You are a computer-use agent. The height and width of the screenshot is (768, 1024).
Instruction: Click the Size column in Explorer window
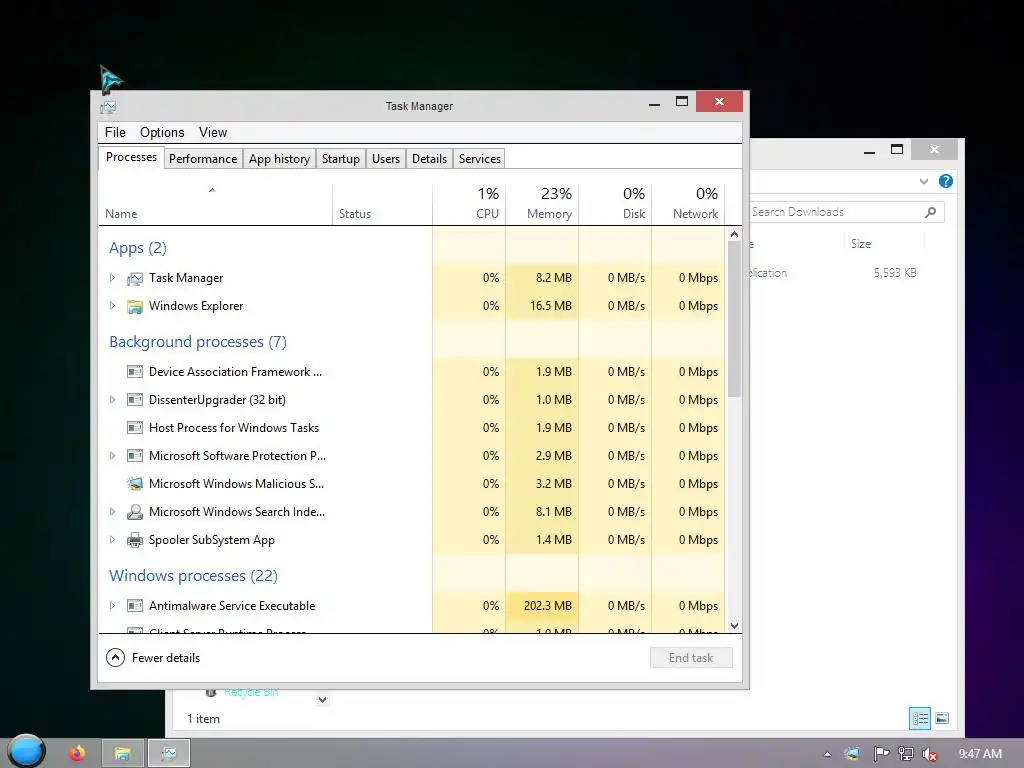(884, 244)
